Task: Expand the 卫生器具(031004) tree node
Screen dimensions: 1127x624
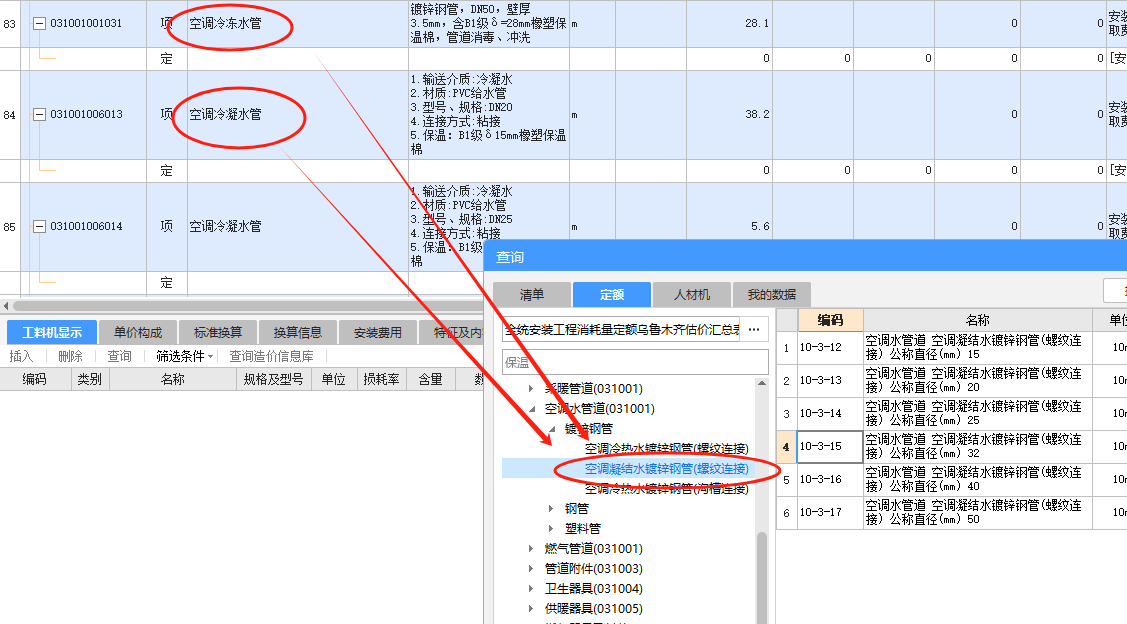Action: click(531, 589)
